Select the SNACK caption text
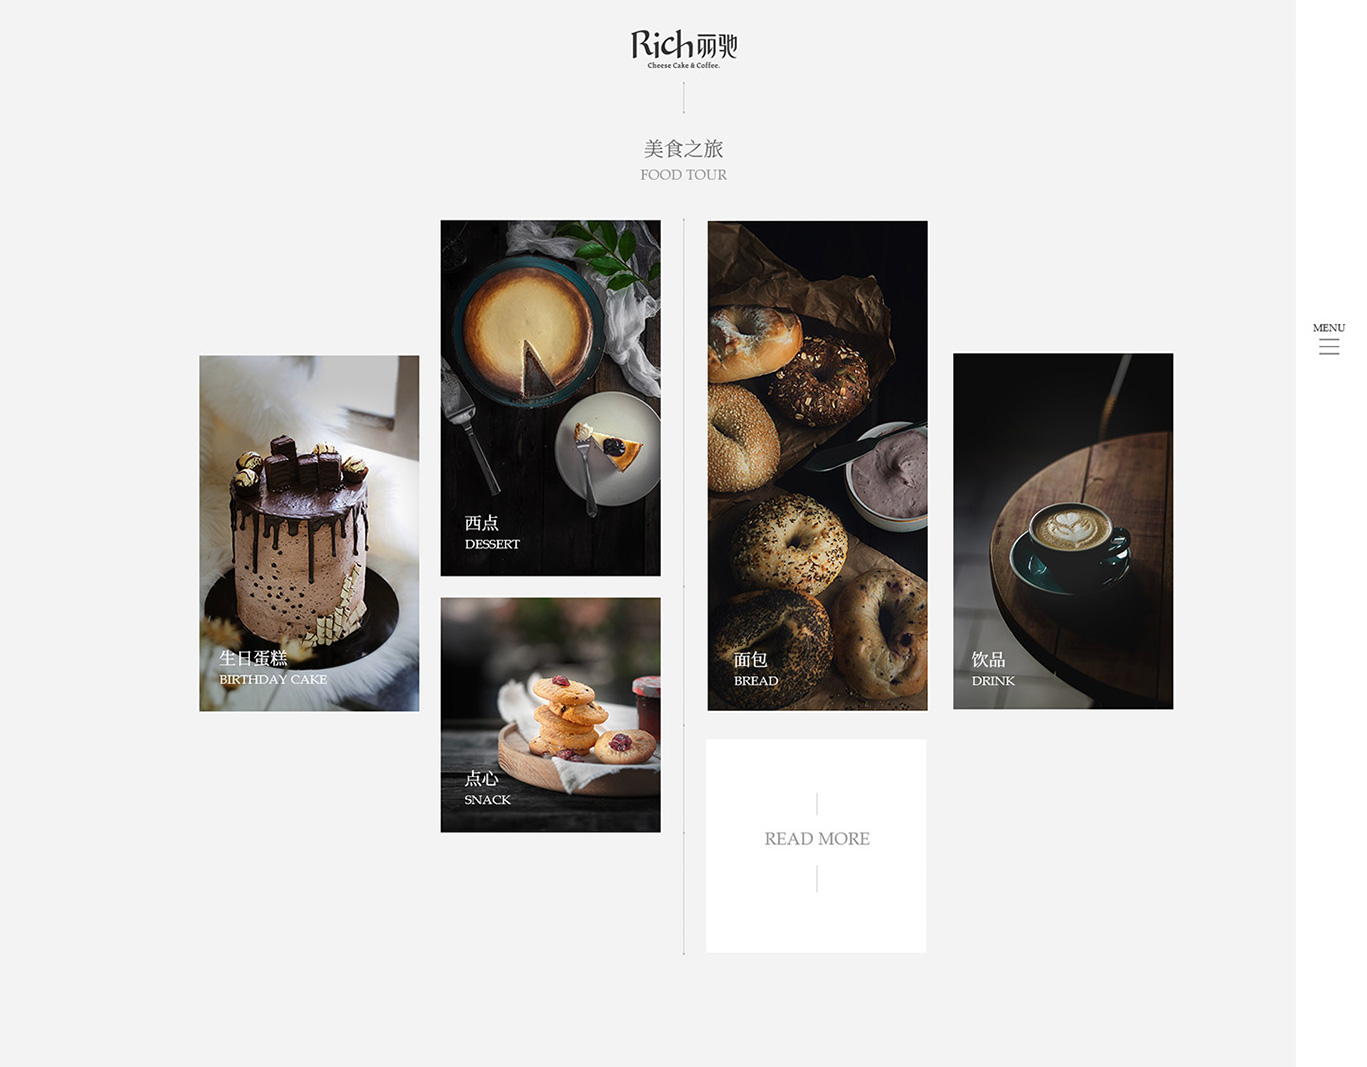This screenshot has height=1067, width=1367. [x=487, y=800]
